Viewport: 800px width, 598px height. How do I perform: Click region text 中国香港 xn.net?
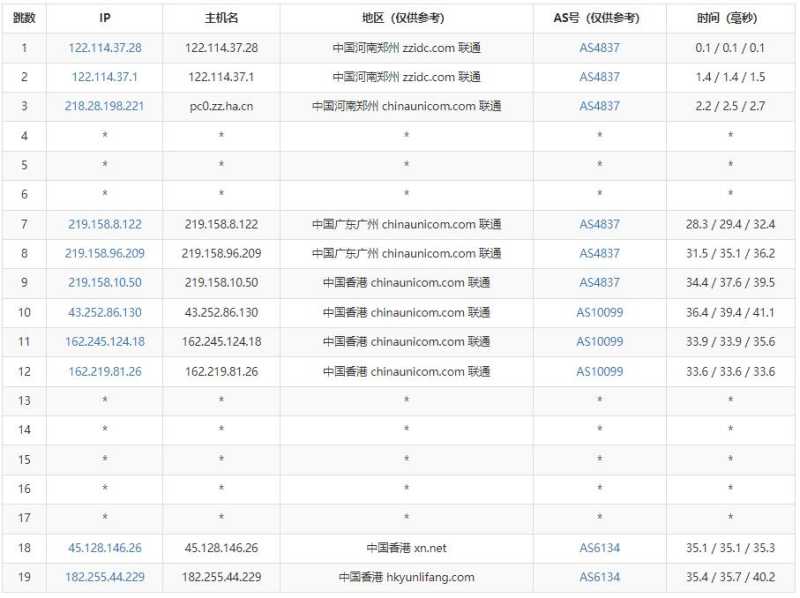tap(406, 548)
